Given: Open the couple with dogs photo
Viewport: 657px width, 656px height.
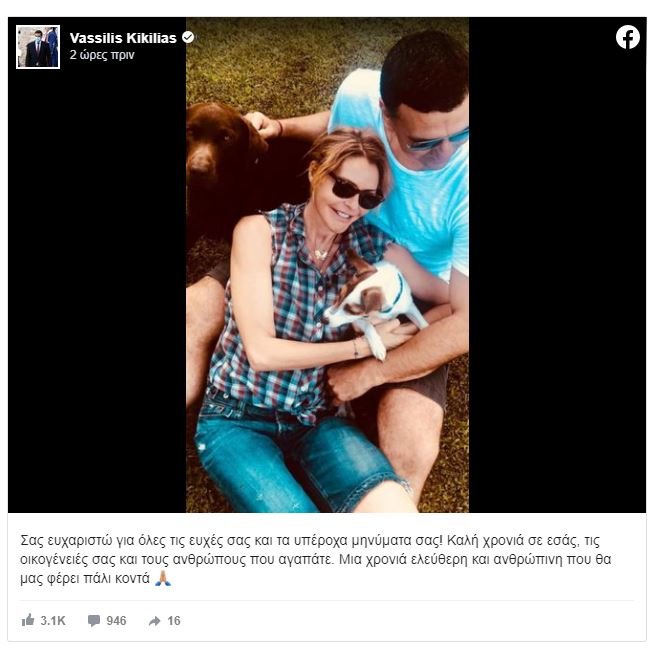Looking at the screenshot, I should (327, 265).
